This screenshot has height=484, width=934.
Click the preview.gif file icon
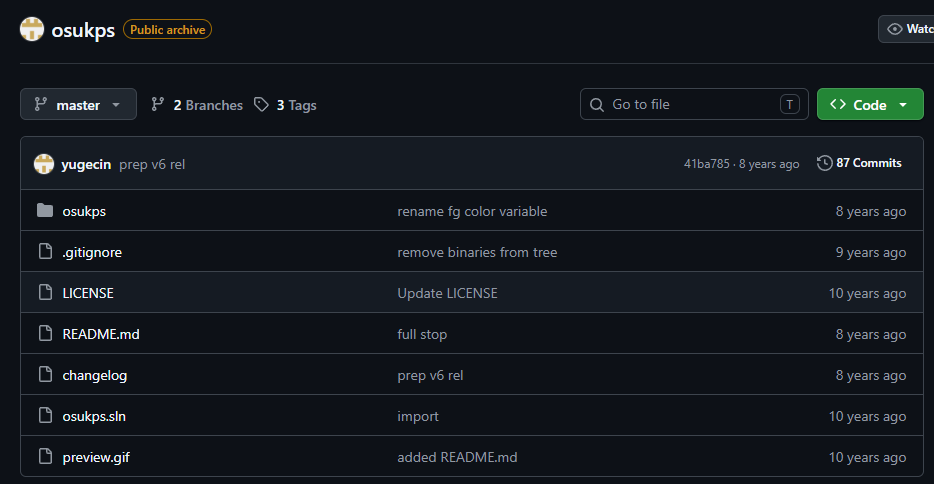[45, 457]
